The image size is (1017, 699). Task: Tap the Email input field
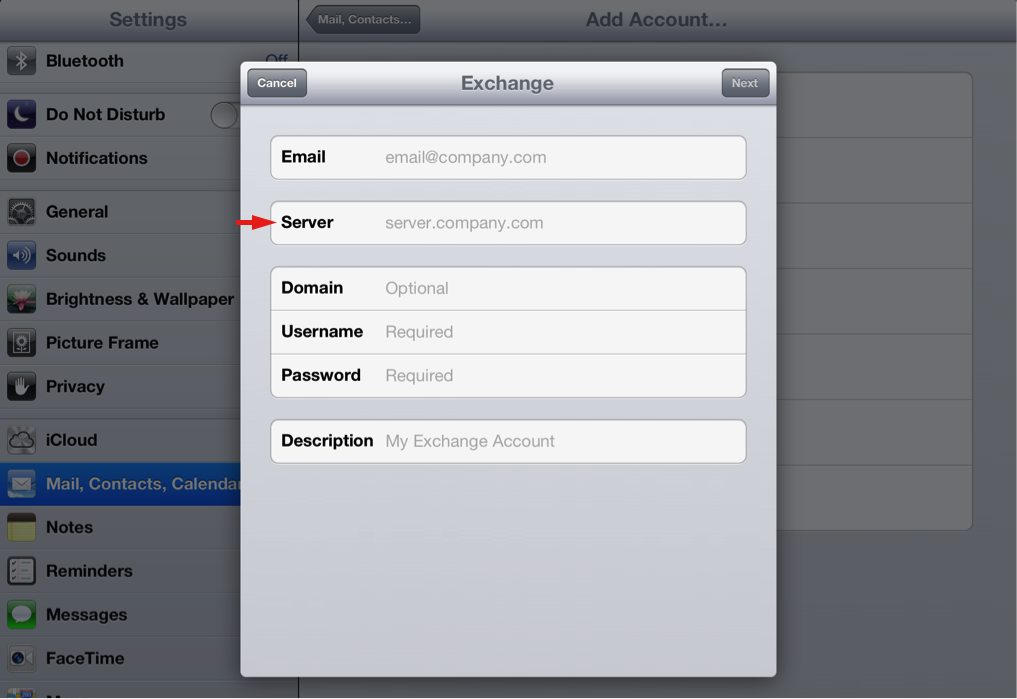560,158
